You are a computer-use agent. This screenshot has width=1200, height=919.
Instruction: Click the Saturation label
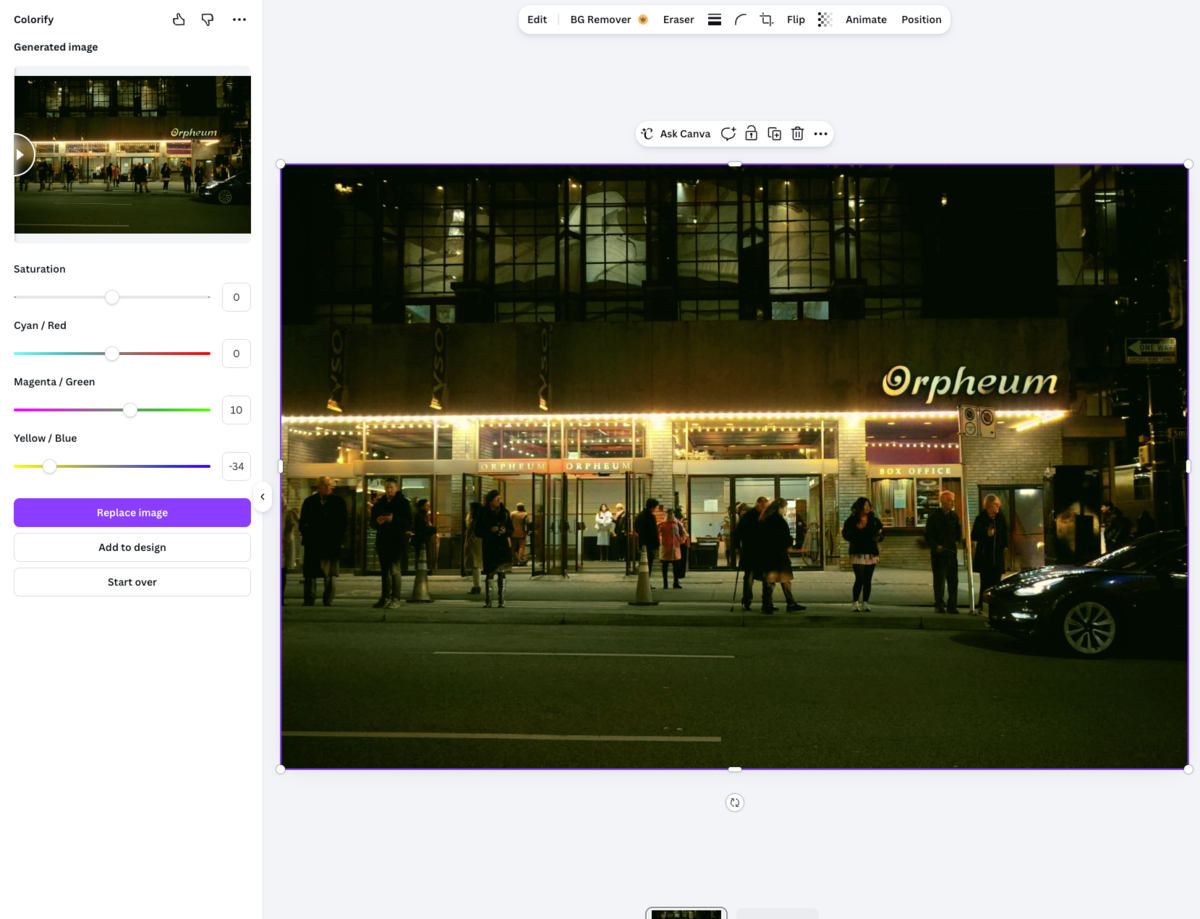point(40,269)
